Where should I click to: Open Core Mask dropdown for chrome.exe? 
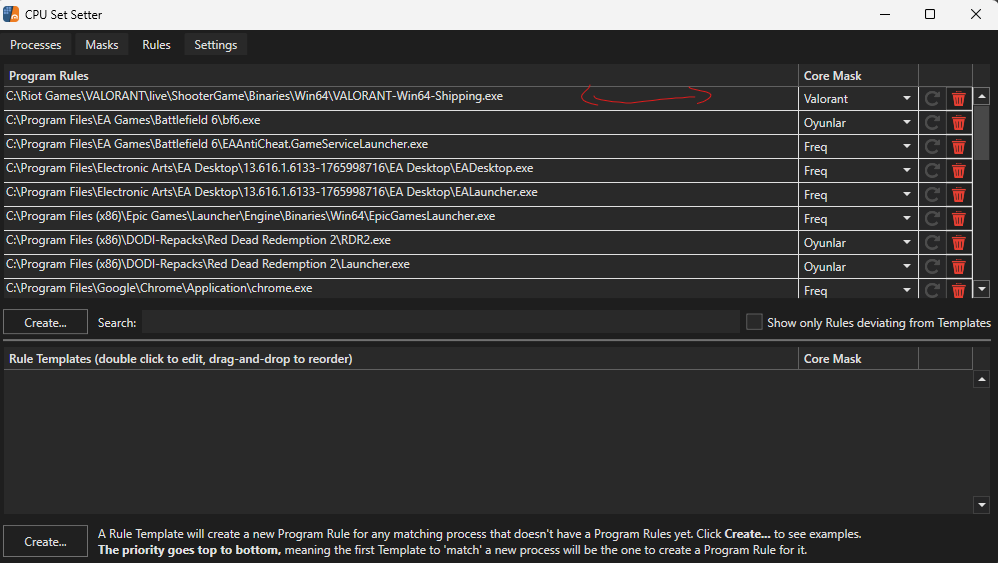858,290
